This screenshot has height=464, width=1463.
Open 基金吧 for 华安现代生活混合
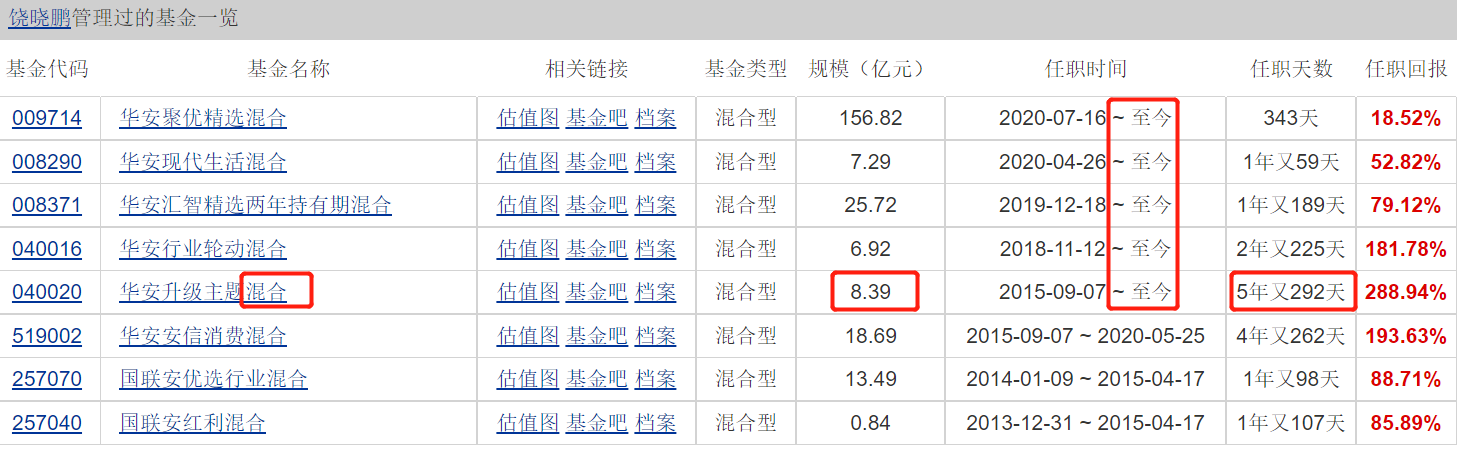tap(596, 162)
